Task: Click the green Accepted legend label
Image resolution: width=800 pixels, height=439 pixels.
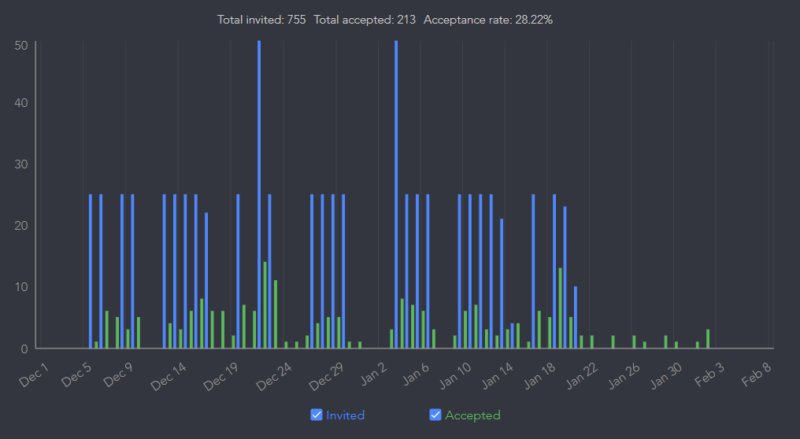Action: [472, 415]
